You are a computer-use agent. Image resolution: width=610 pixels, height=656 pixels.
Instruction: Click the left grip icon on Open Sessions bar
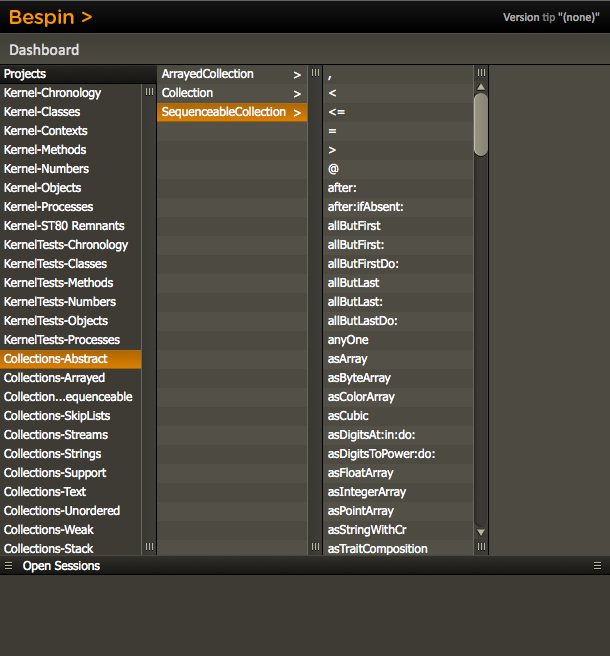pyautogui.click(x=8, y=566)
